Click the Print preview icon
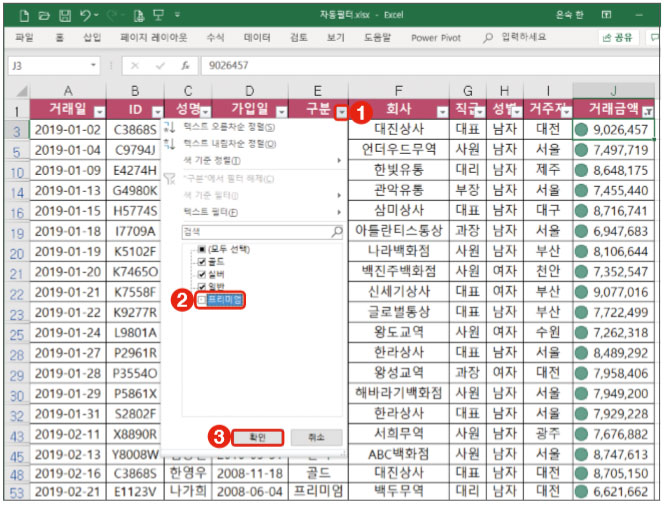The image size is (665, 507). click(139, 16)
